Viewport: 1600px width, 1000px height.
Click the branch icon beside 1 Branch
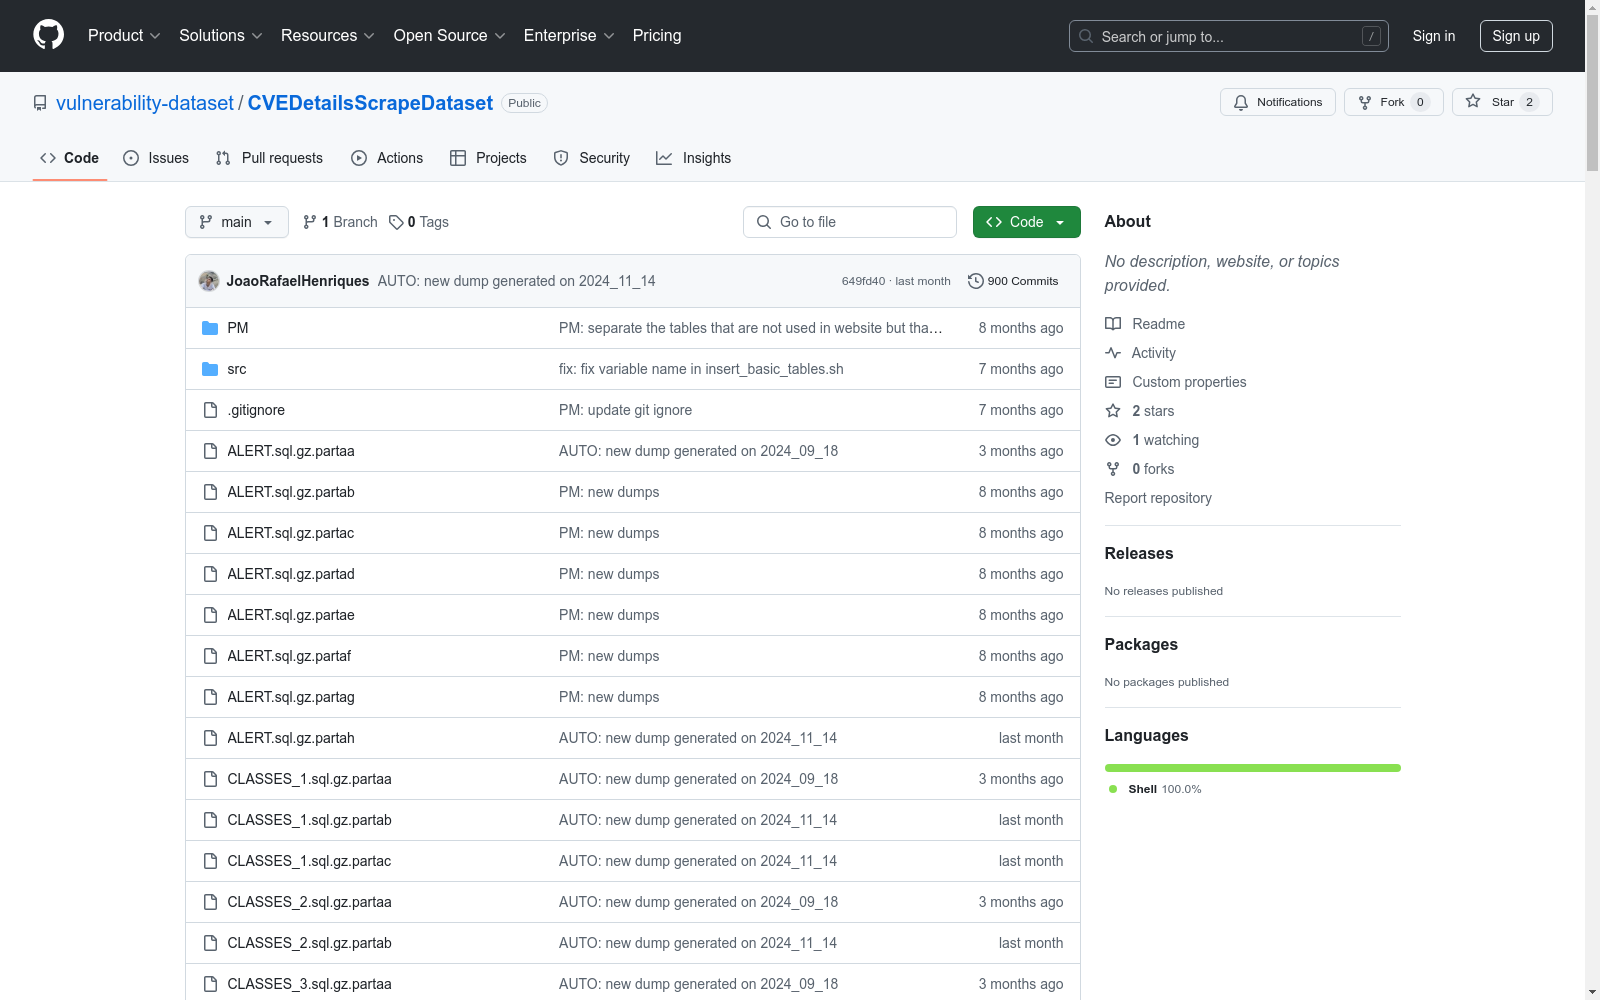310,222
